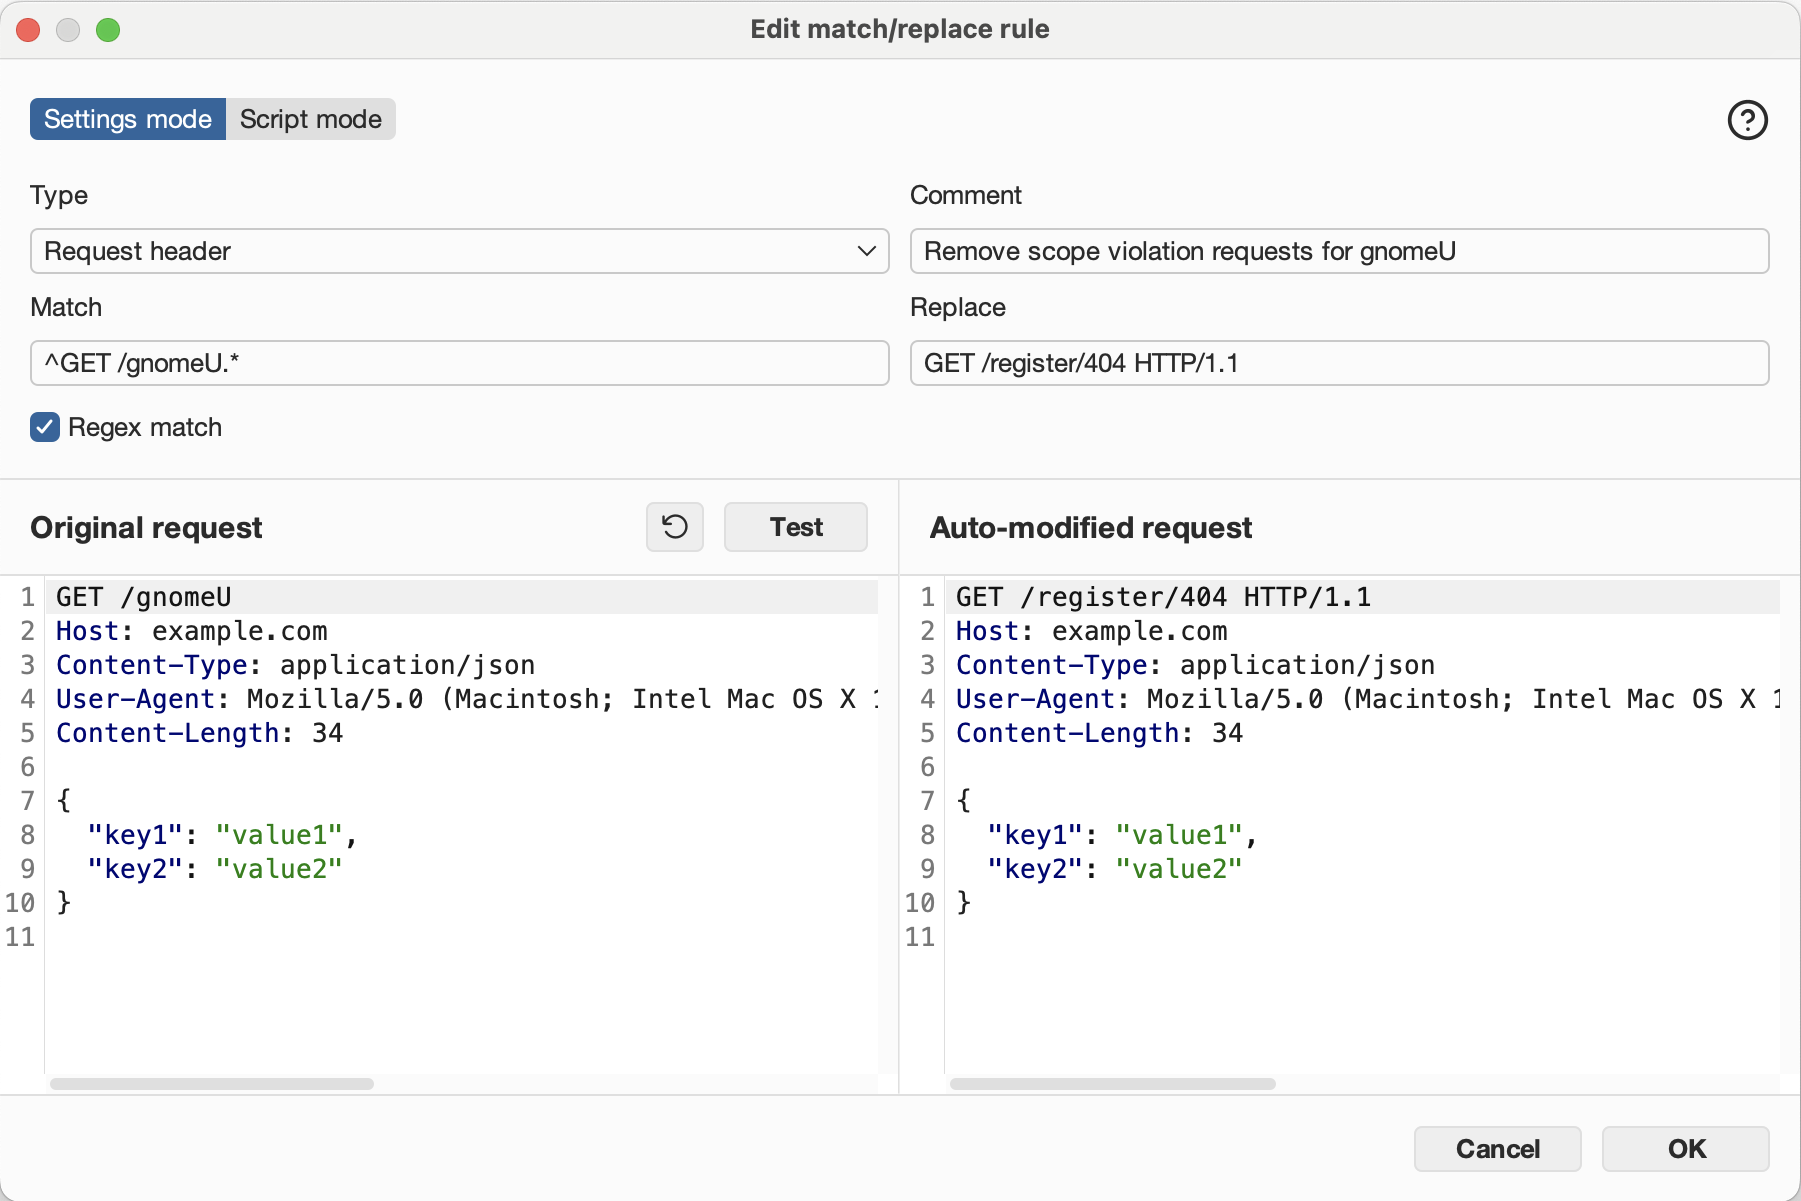Click the Test button
This screenshot has height=1201, width=1801.
click(x=796, y=527)
